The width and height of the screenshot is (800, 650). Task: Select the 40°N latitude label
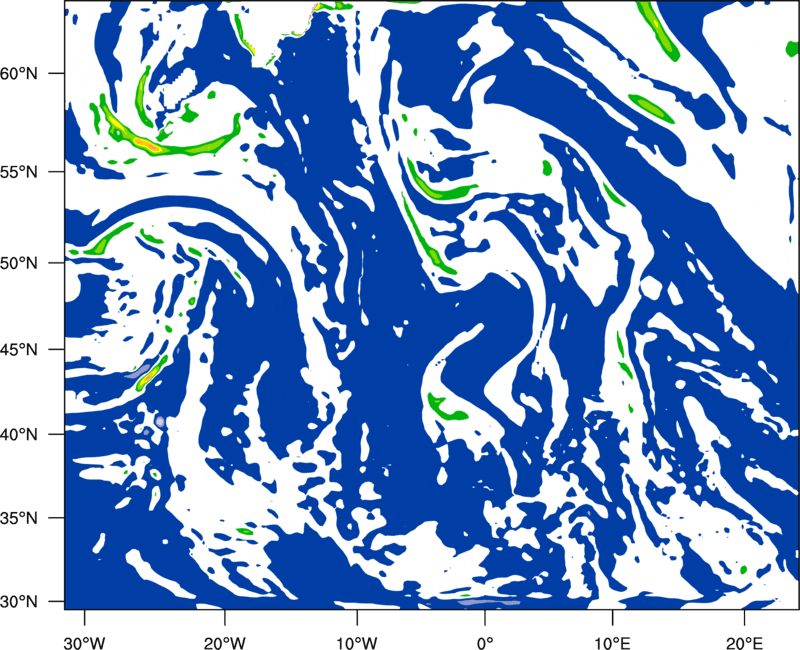(x=19, y=435)
